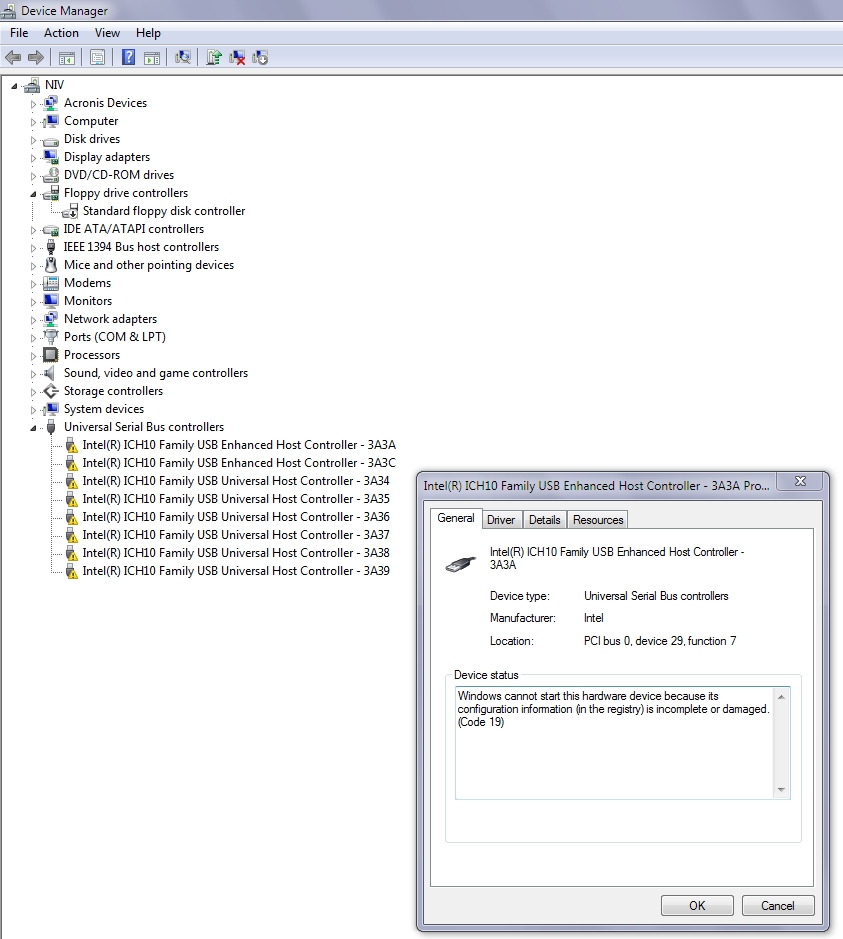Viewport: 843px width, 939px height.
Task: Expand the Network adapters category
Action: (x=34, y=320)
